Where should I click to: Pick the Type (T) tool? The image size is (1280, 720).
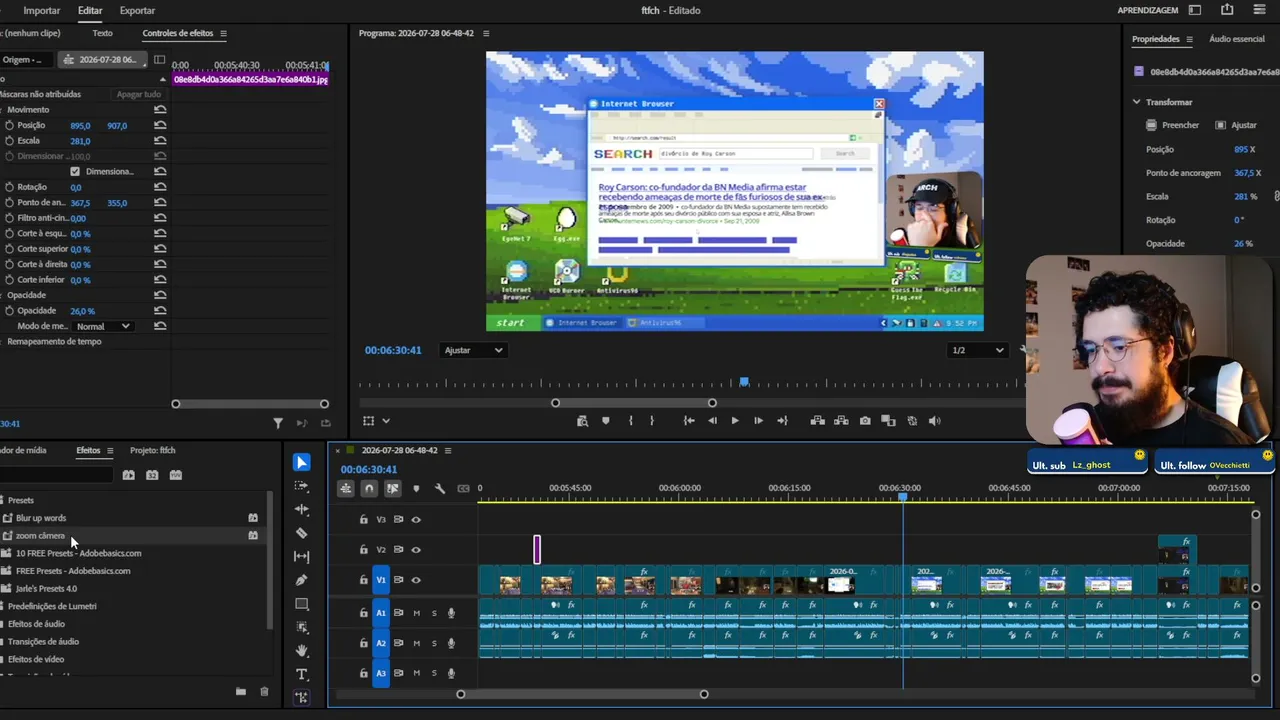[x=301, y=675]
